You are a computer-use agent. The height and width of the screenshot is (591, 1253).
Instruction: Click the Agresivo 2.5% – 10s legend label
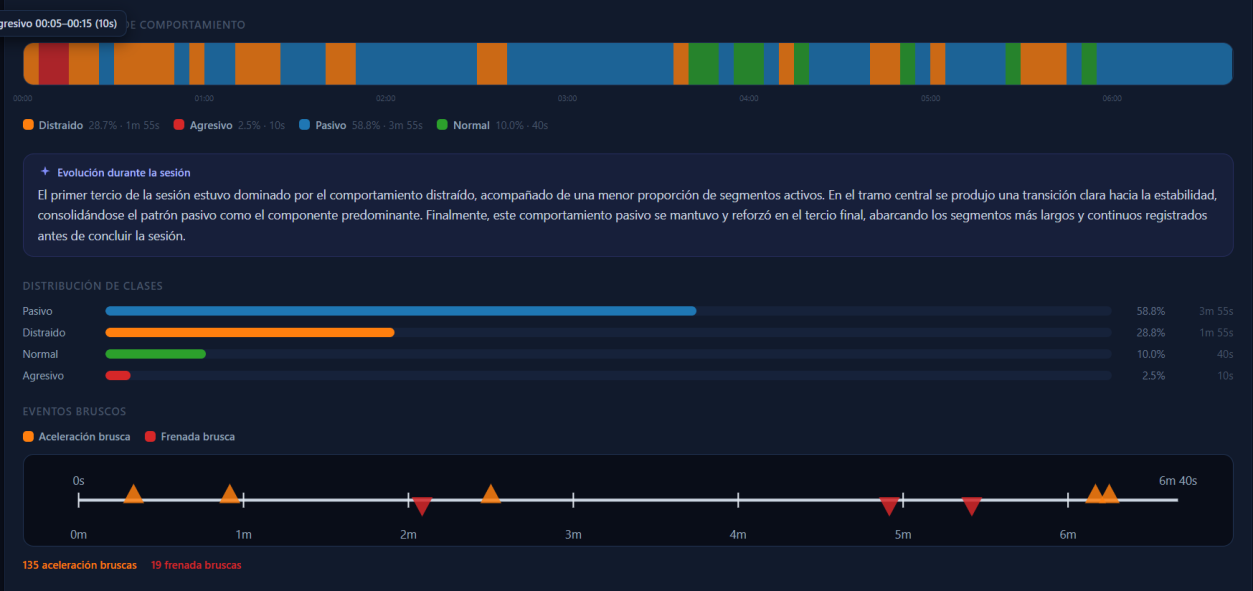(237, 126)
